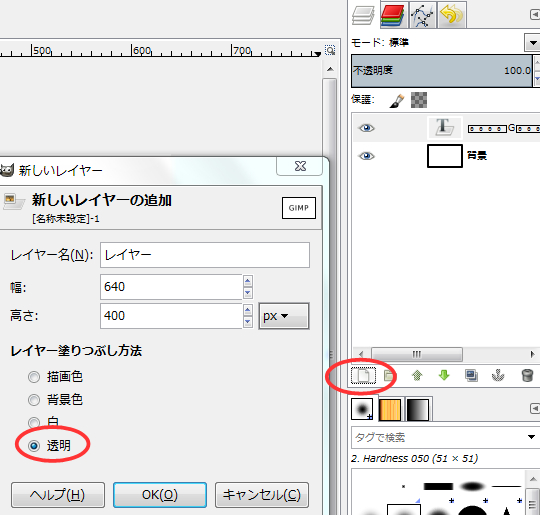Confirm with the OK(O) button
Screen dimensions: 540x515
click(160, 495)
